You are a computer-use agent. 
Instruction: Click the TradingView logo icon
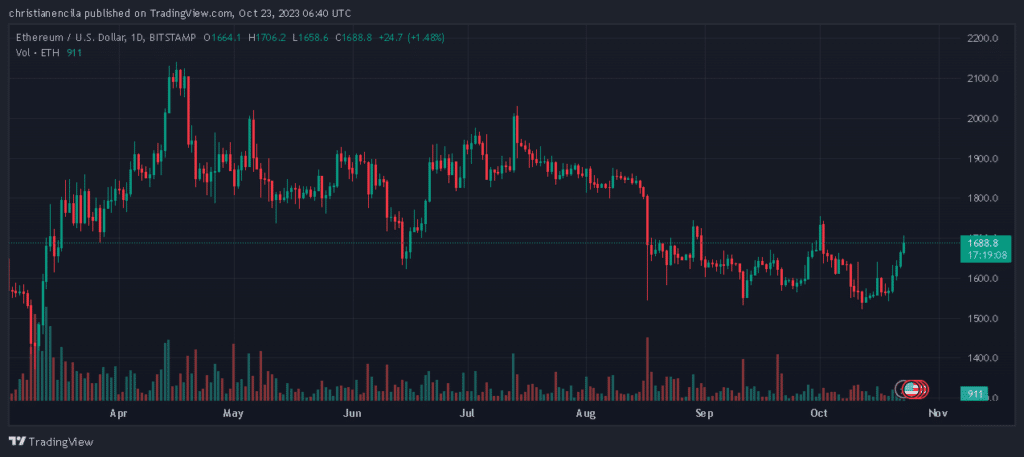17,441
